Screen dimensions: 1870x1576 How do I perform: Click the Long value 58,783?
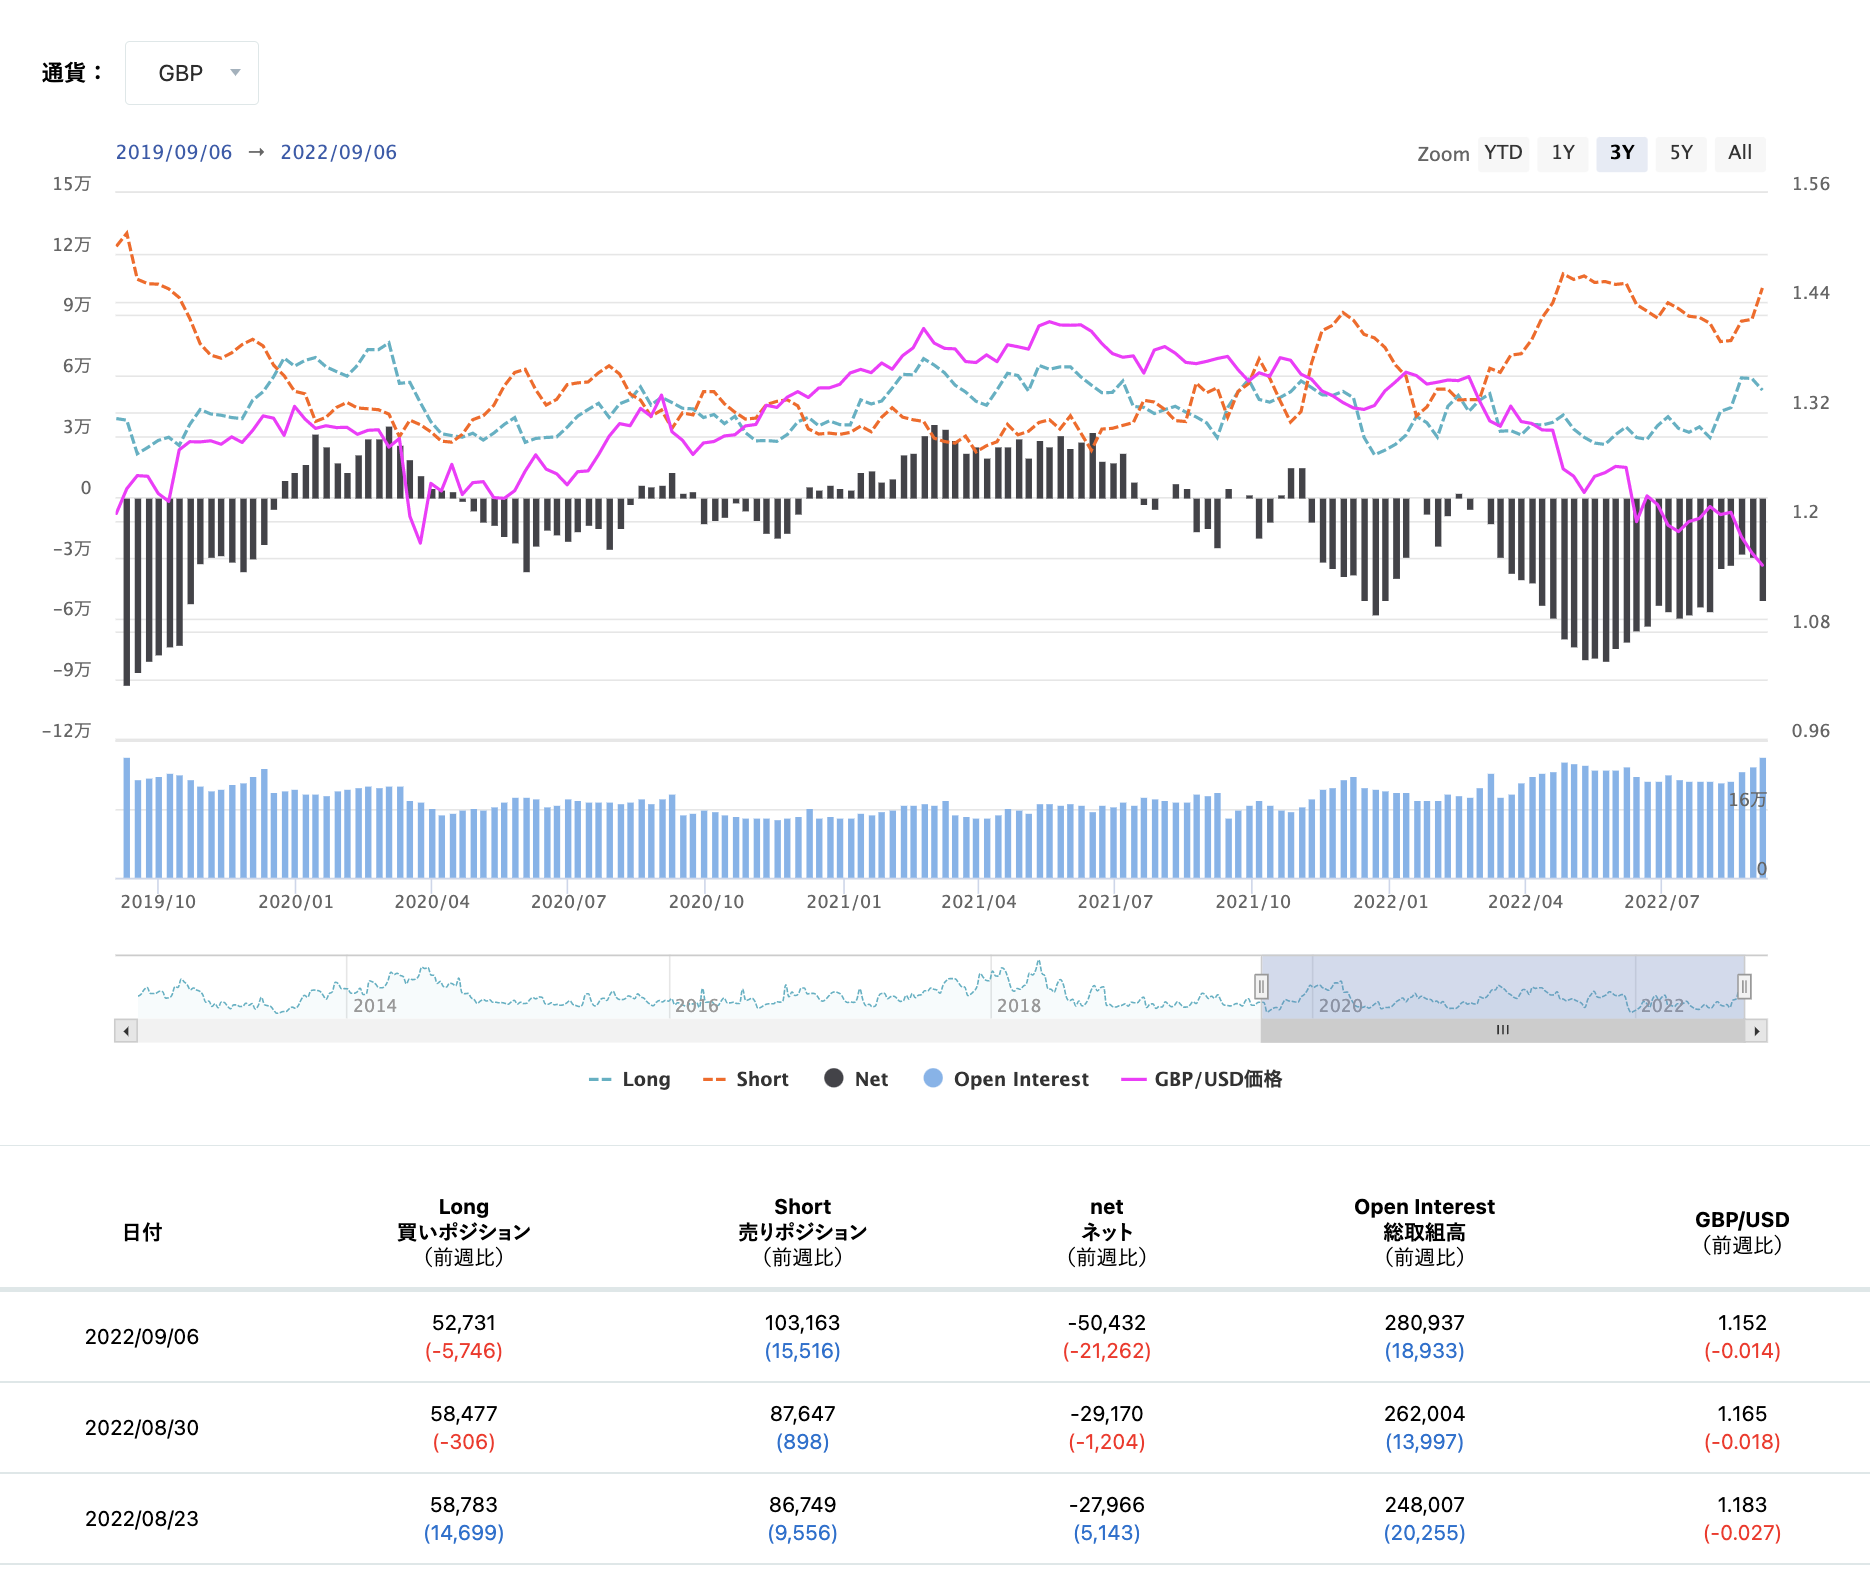[464, 1505]
